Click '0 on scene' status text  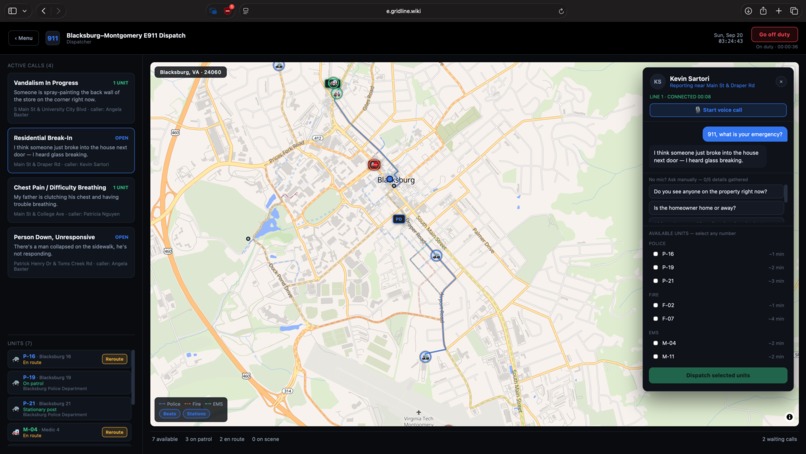265,439
